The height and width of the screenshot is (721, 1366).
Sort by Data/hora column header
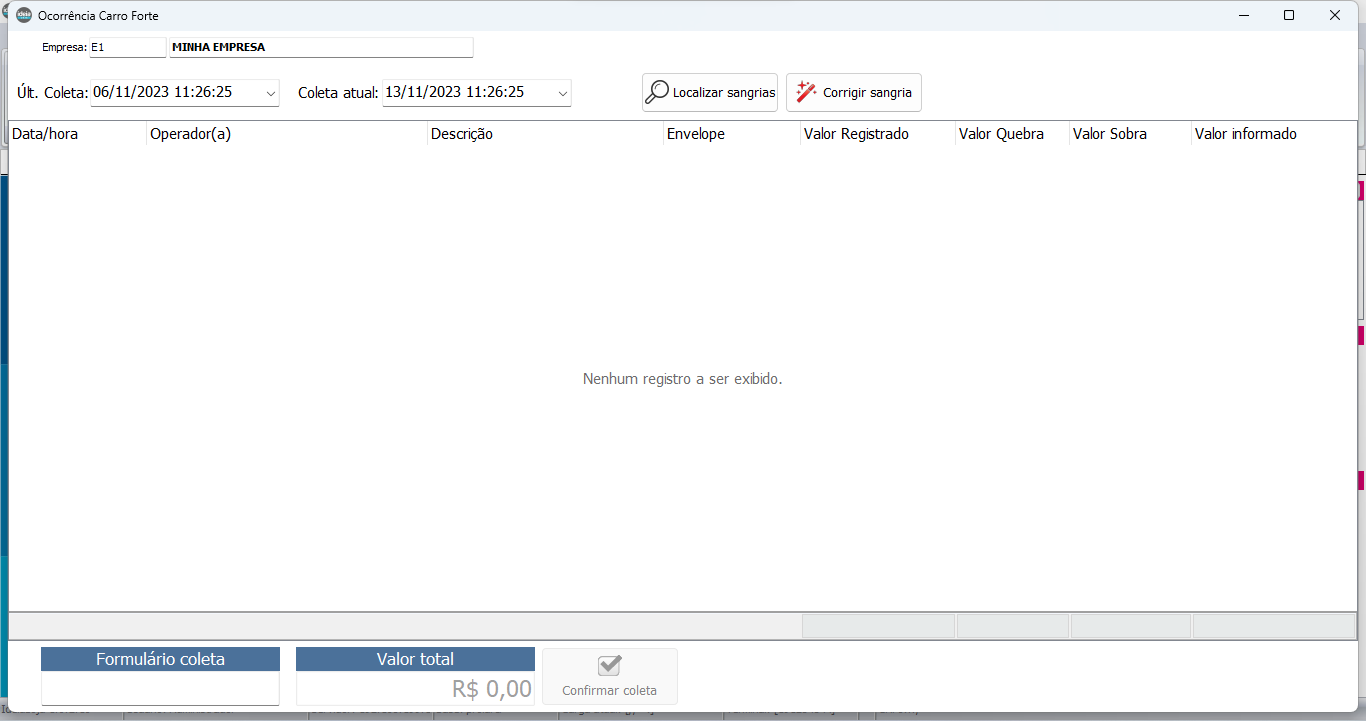76,134
